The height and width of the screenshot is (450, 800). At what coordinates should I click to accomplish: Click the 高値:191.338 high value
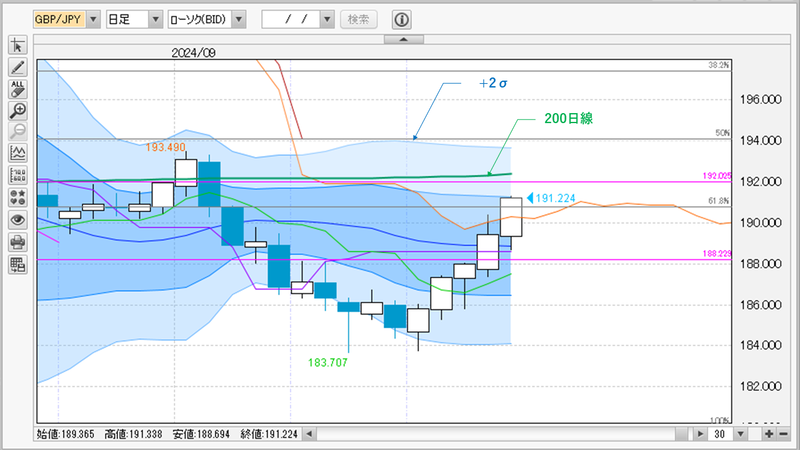(x=133, y=434)
